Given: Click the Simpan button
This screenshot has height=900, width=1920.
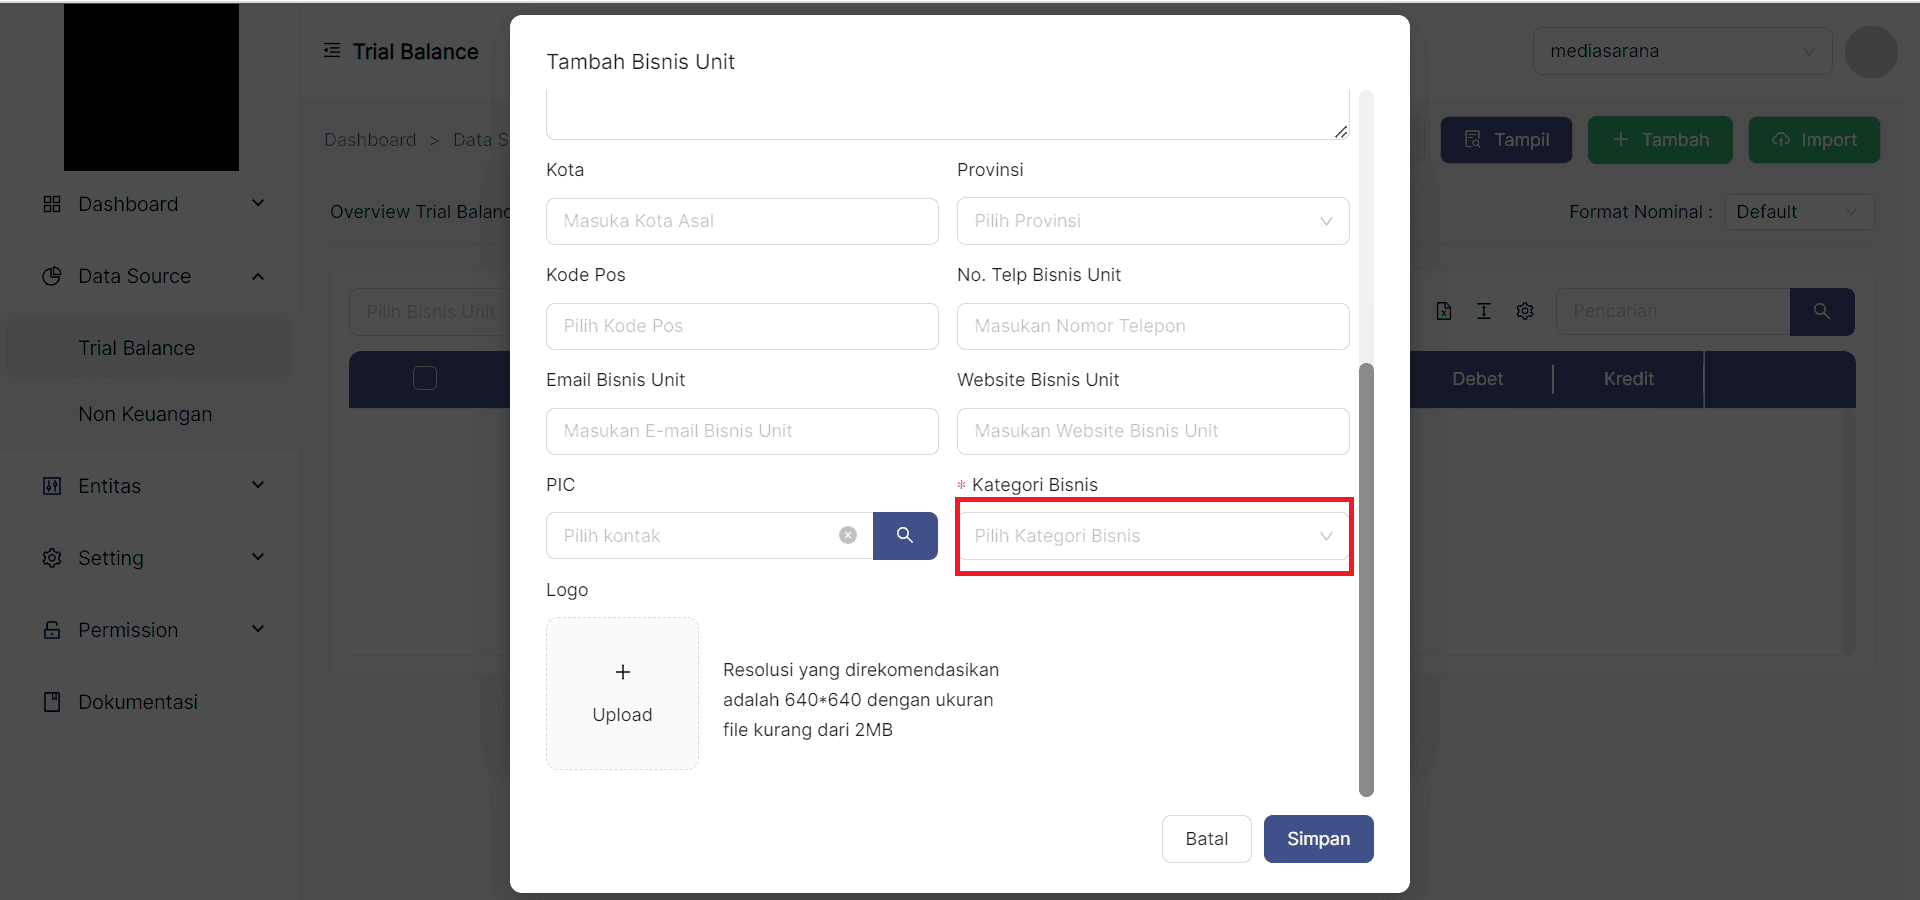Looking at the screenshot, I should [1318, 839].
